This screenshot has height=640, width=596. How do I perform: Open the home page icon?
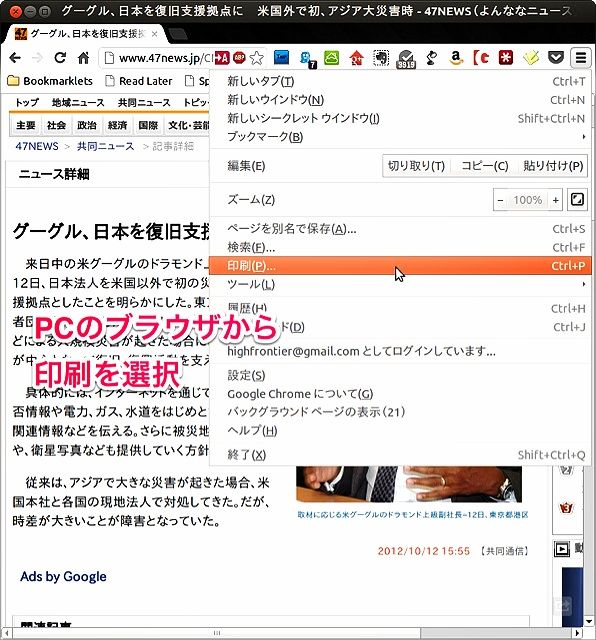point(83,58)
